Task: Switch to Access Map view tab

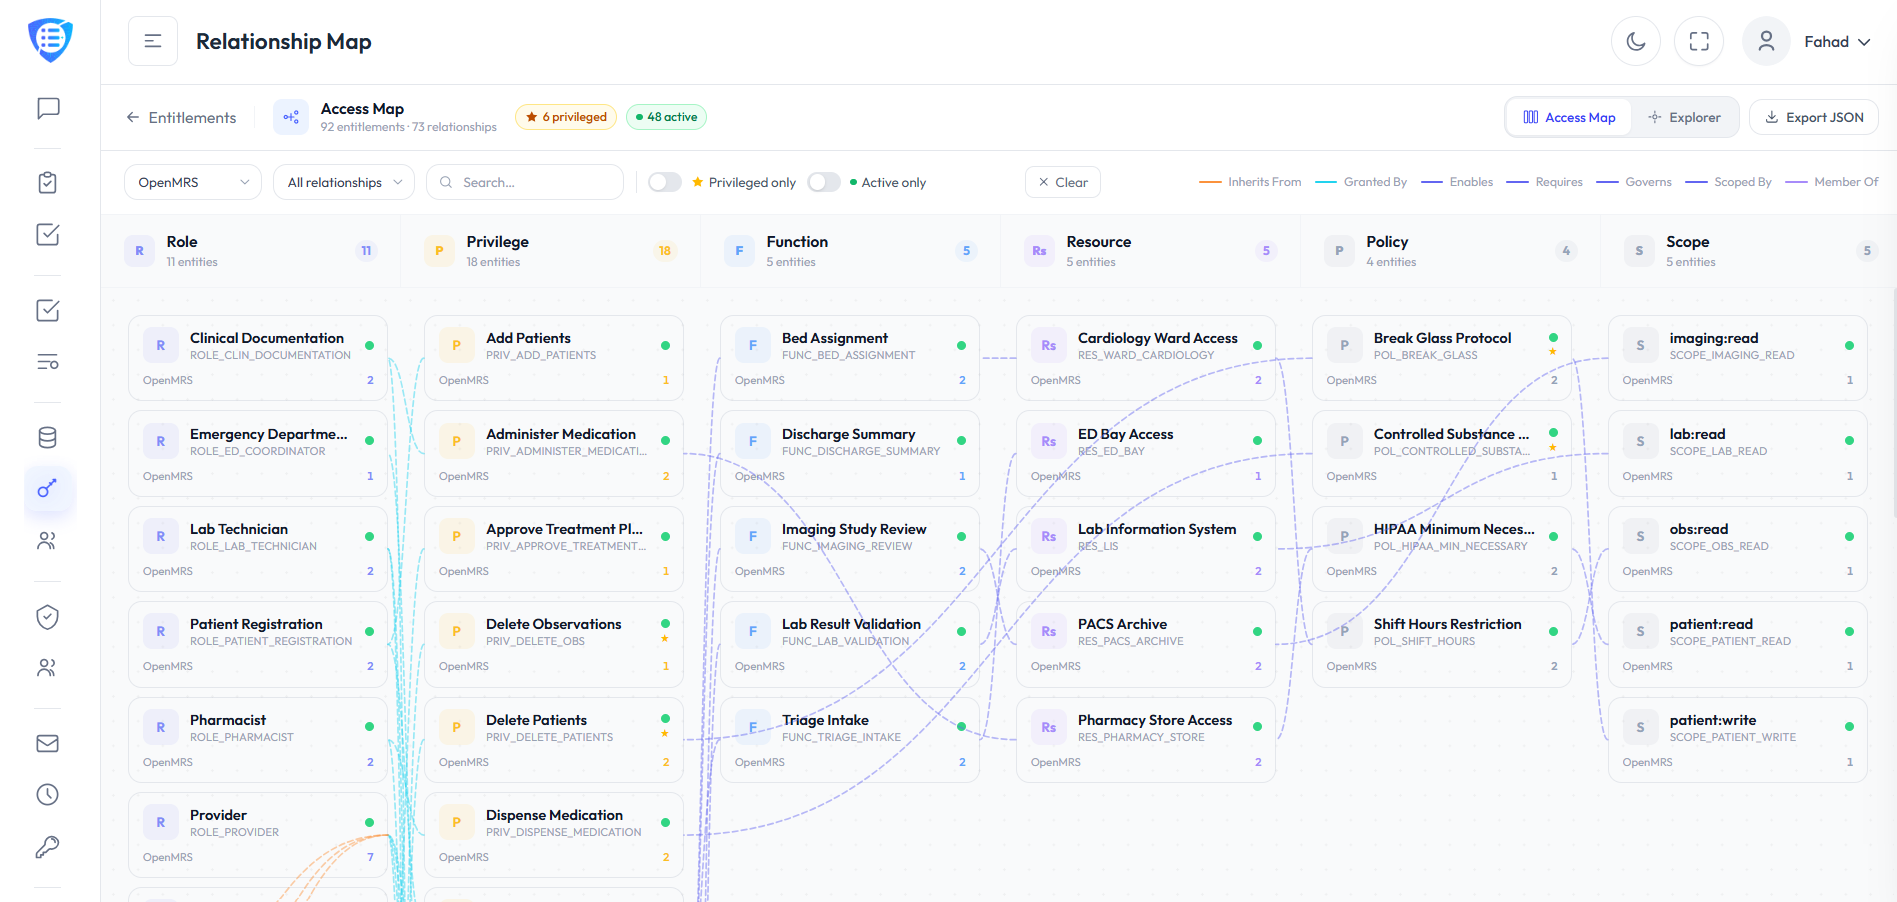Action: pos(1569,117)
